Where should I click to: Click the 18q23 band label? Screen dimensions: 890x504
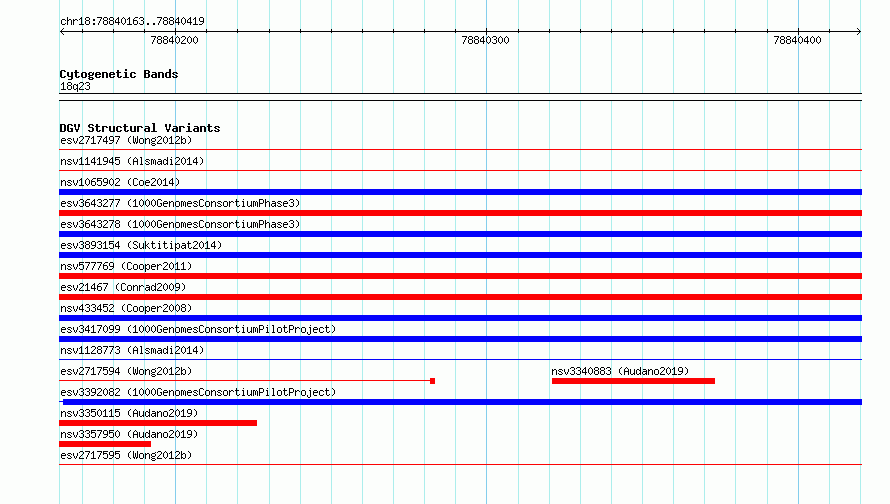tap(75, 86)
